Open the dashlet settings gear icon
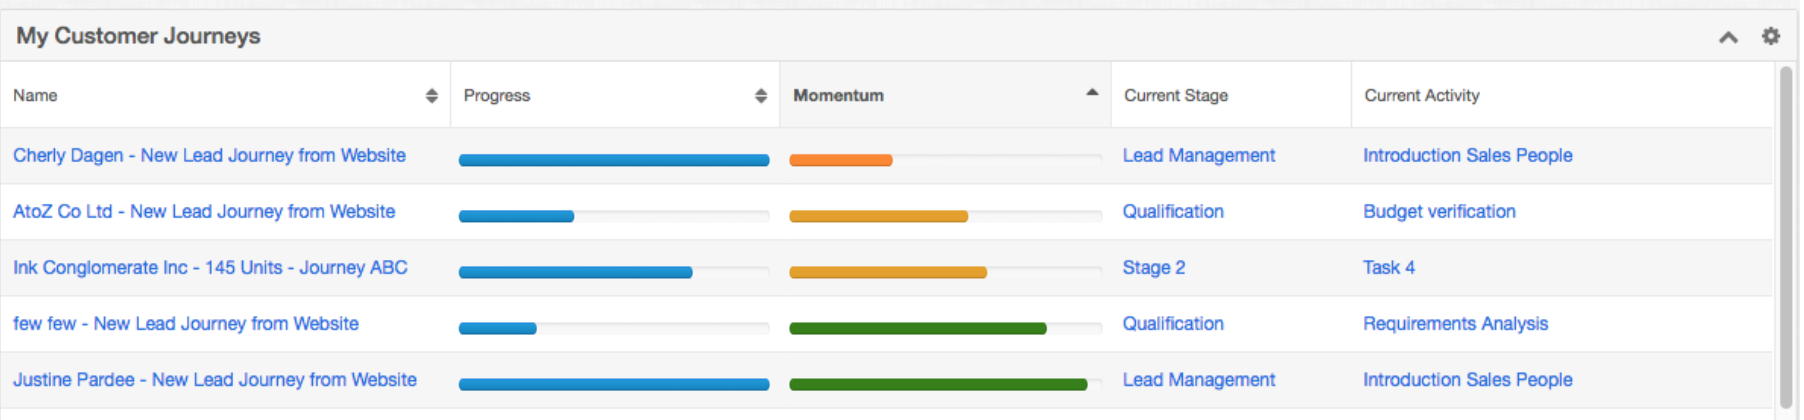The height and width of the screenshot is (420, 1804). pyautogui.click(x=1770, y=36)
